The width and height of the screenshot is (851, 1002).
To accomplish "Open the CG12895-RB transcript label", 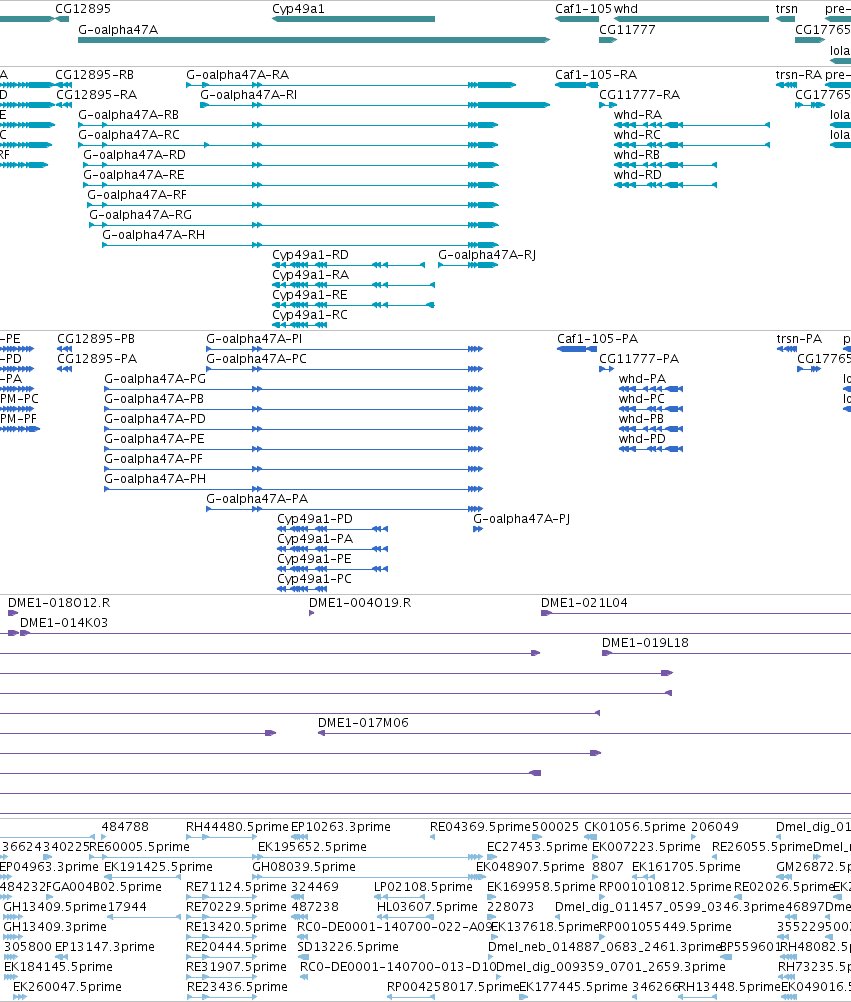I will tap(95, 75).
